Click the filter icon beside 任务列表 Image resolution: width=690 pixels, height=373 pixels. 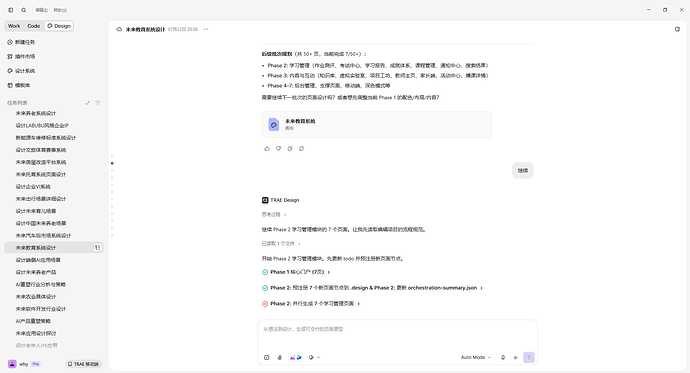(x=98, y=103)
